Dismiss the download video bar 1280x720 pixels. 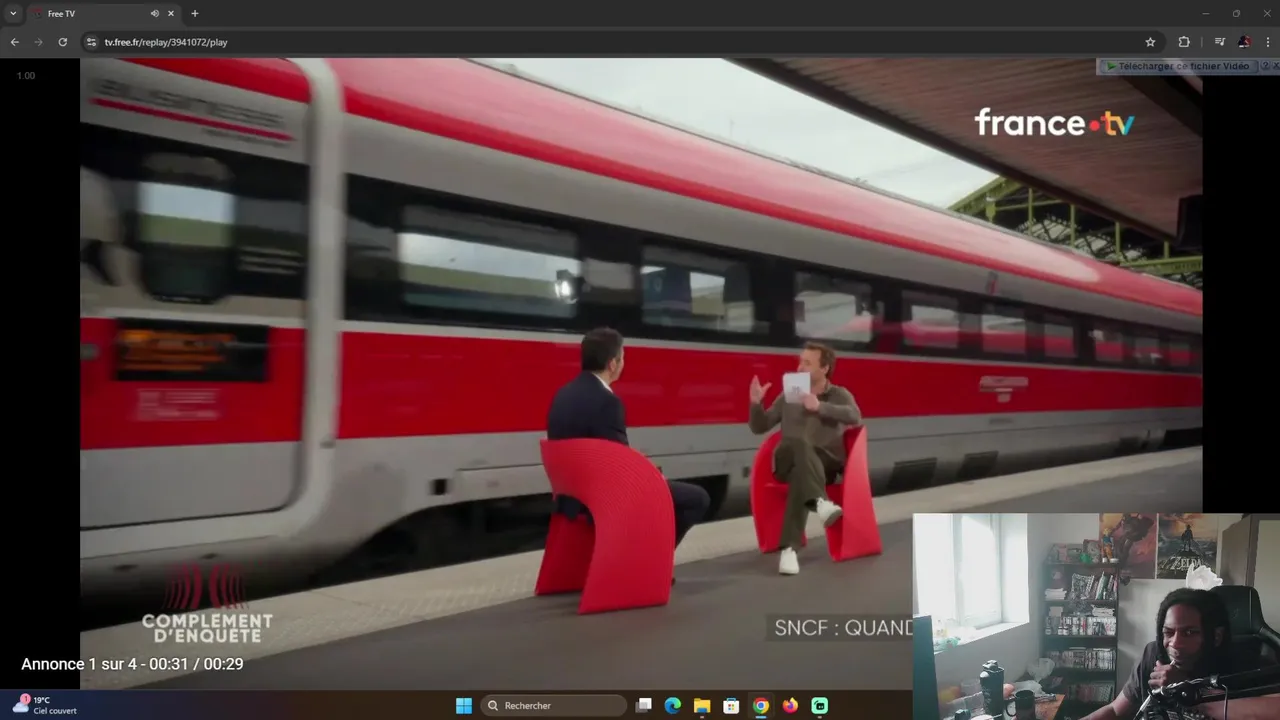(1276, 66)
